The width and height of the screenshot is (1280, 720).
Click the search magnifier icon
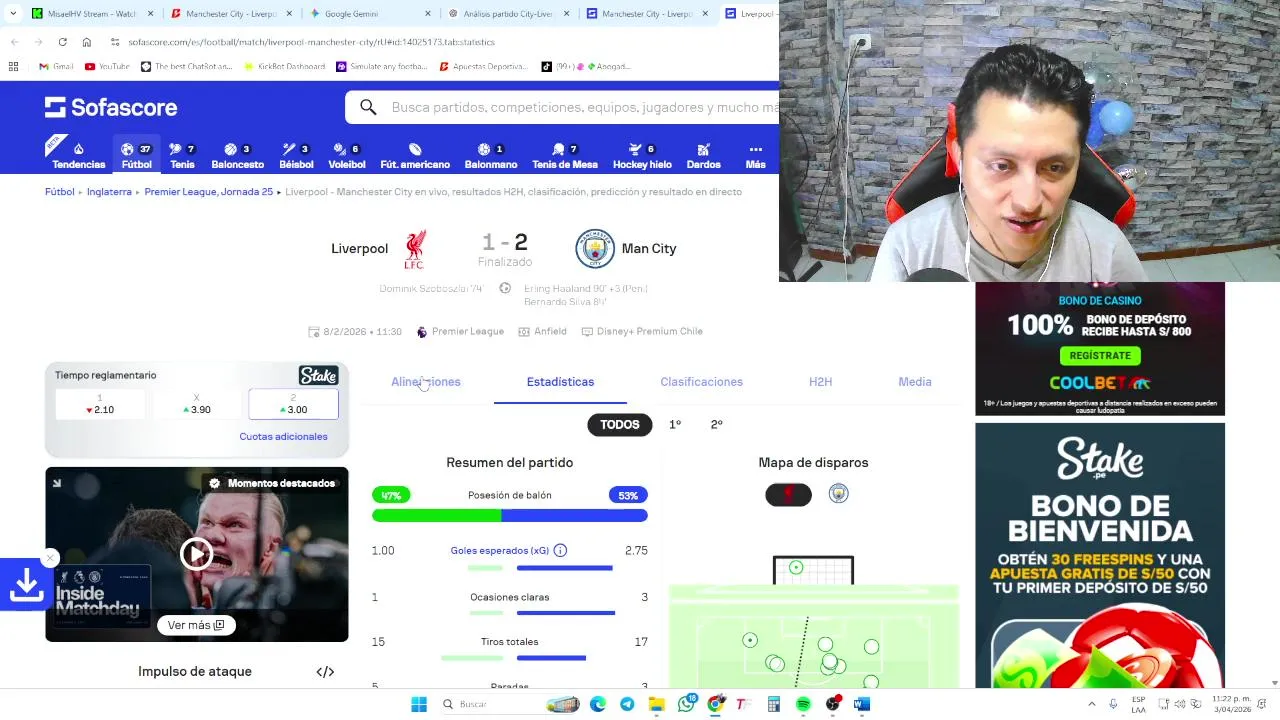(368, 107)
